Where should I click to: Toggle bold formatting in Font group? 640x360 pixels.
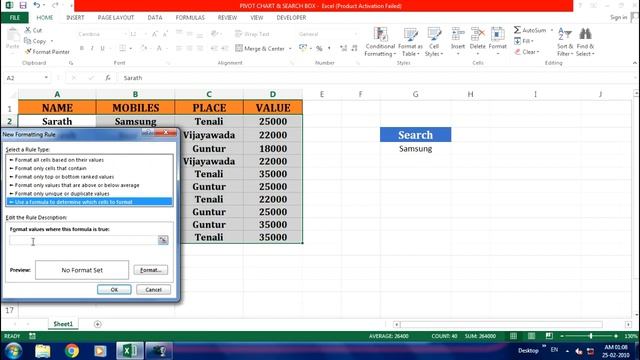pos(82,48)
